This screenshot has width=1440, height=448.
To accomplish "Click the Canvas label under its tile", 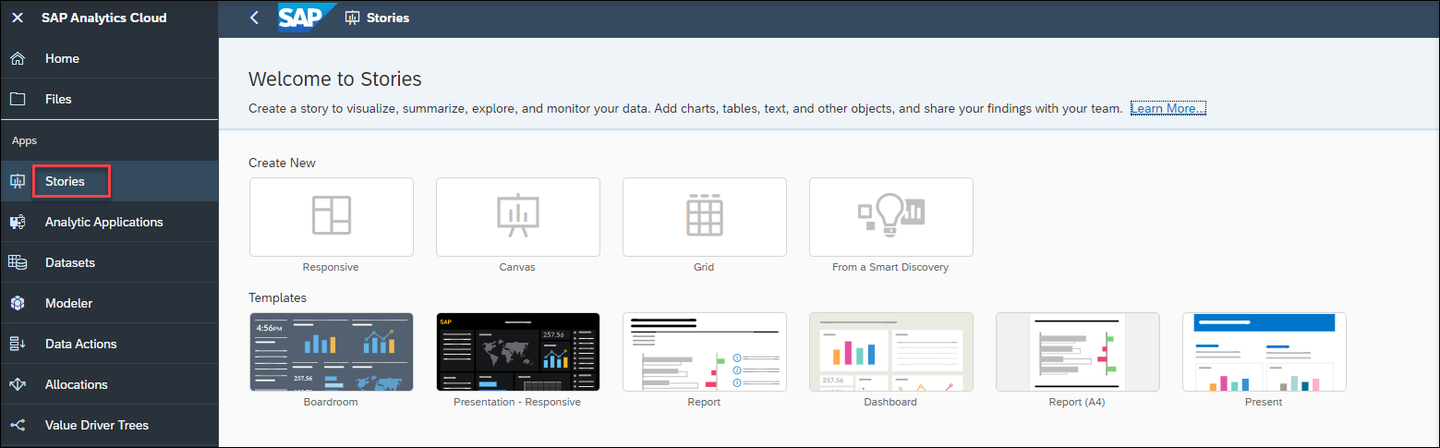I will click(x=517, y=268).
